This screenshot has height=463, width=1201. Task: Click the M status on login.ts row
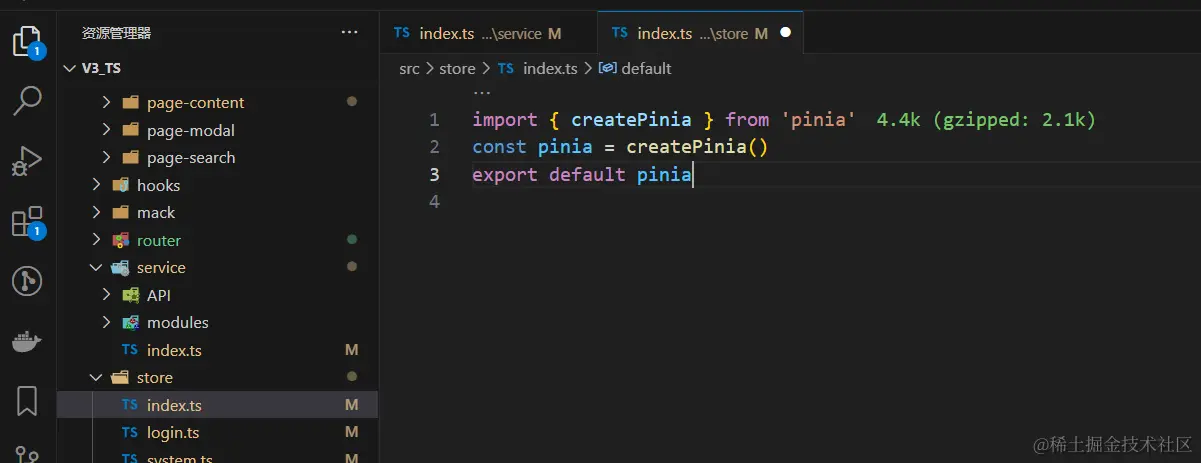pyautogui.click(x=351, y=433)
